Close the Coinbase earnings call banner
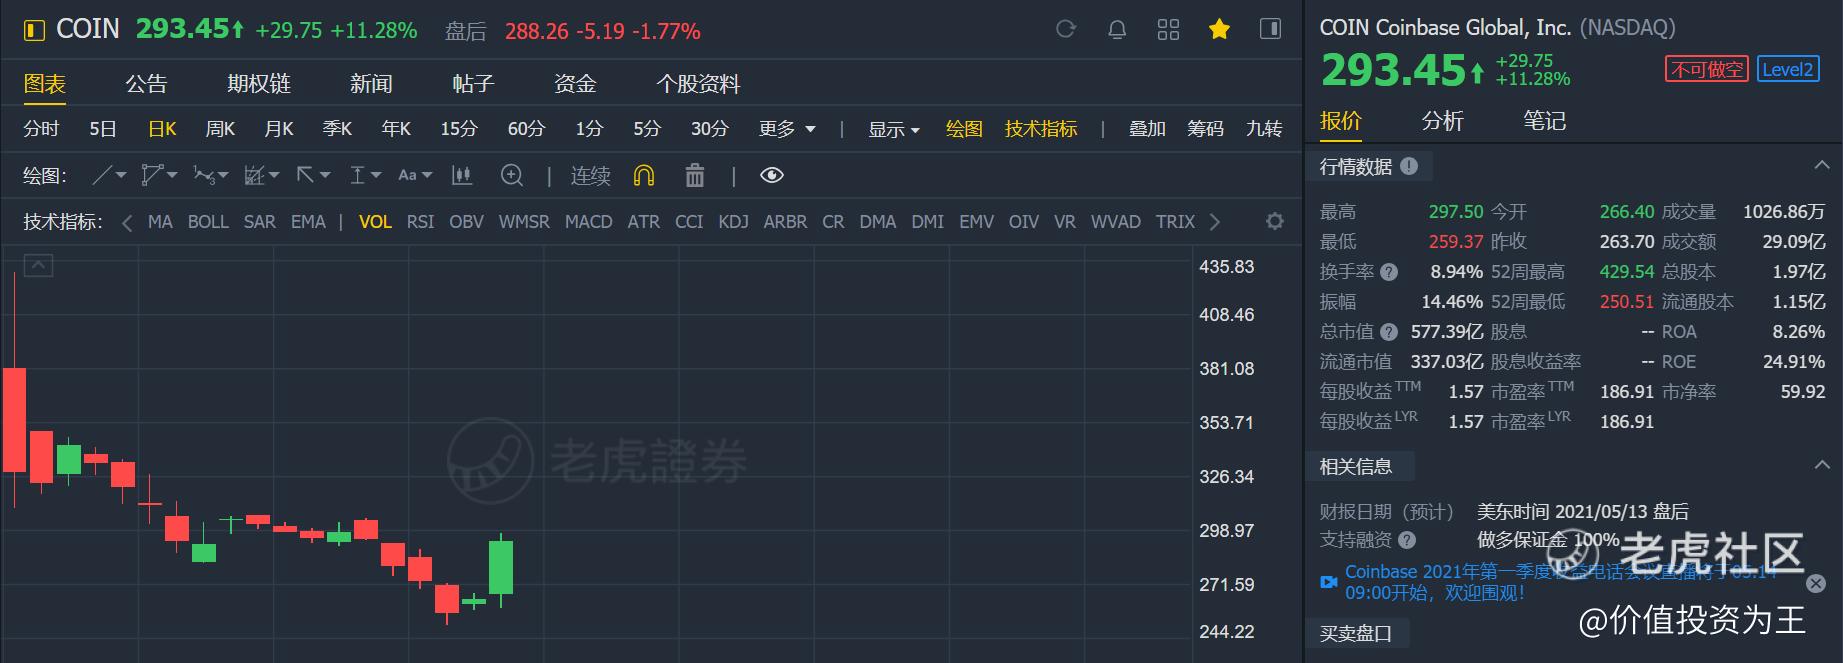The width and height of the screenshot is (1843, 663). click(1816, 583)
